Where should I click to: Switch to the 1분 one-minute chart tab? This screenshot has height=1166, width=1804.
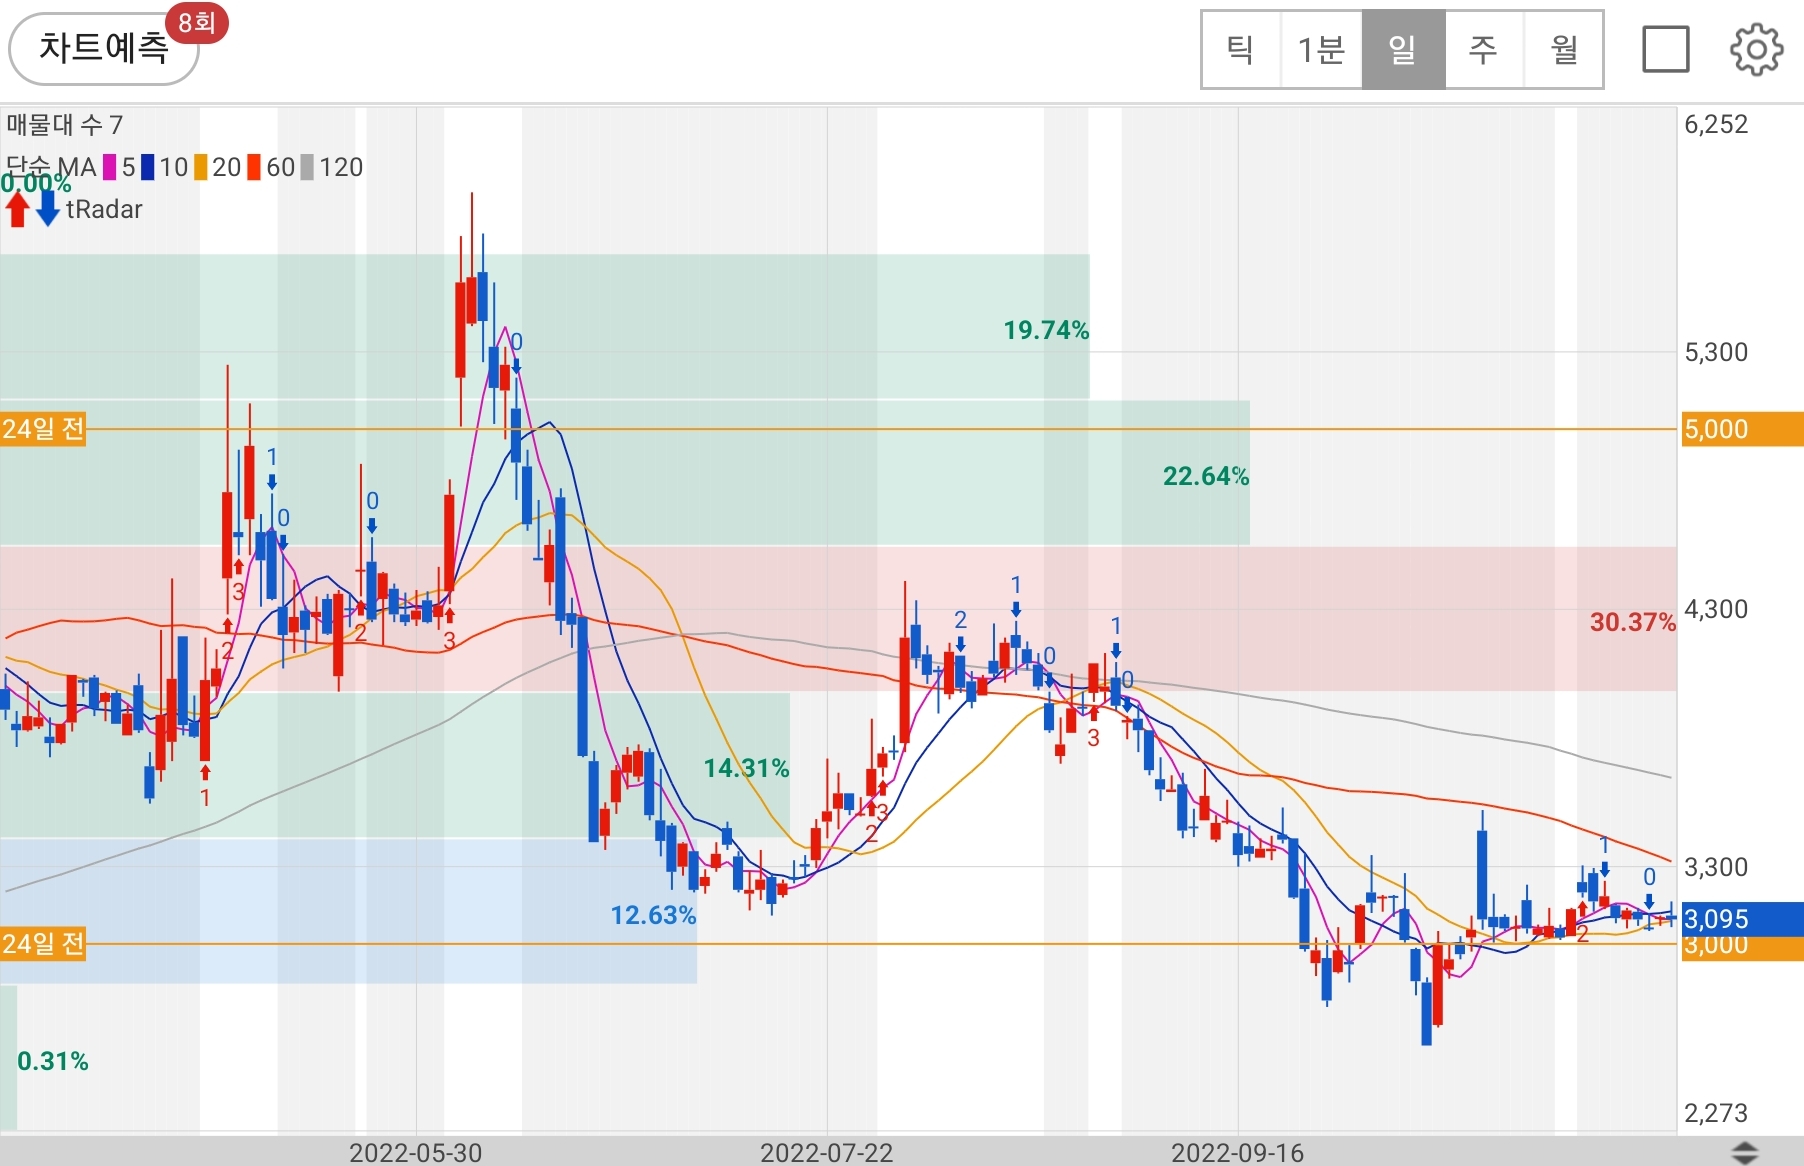[x=1321, y=49]
